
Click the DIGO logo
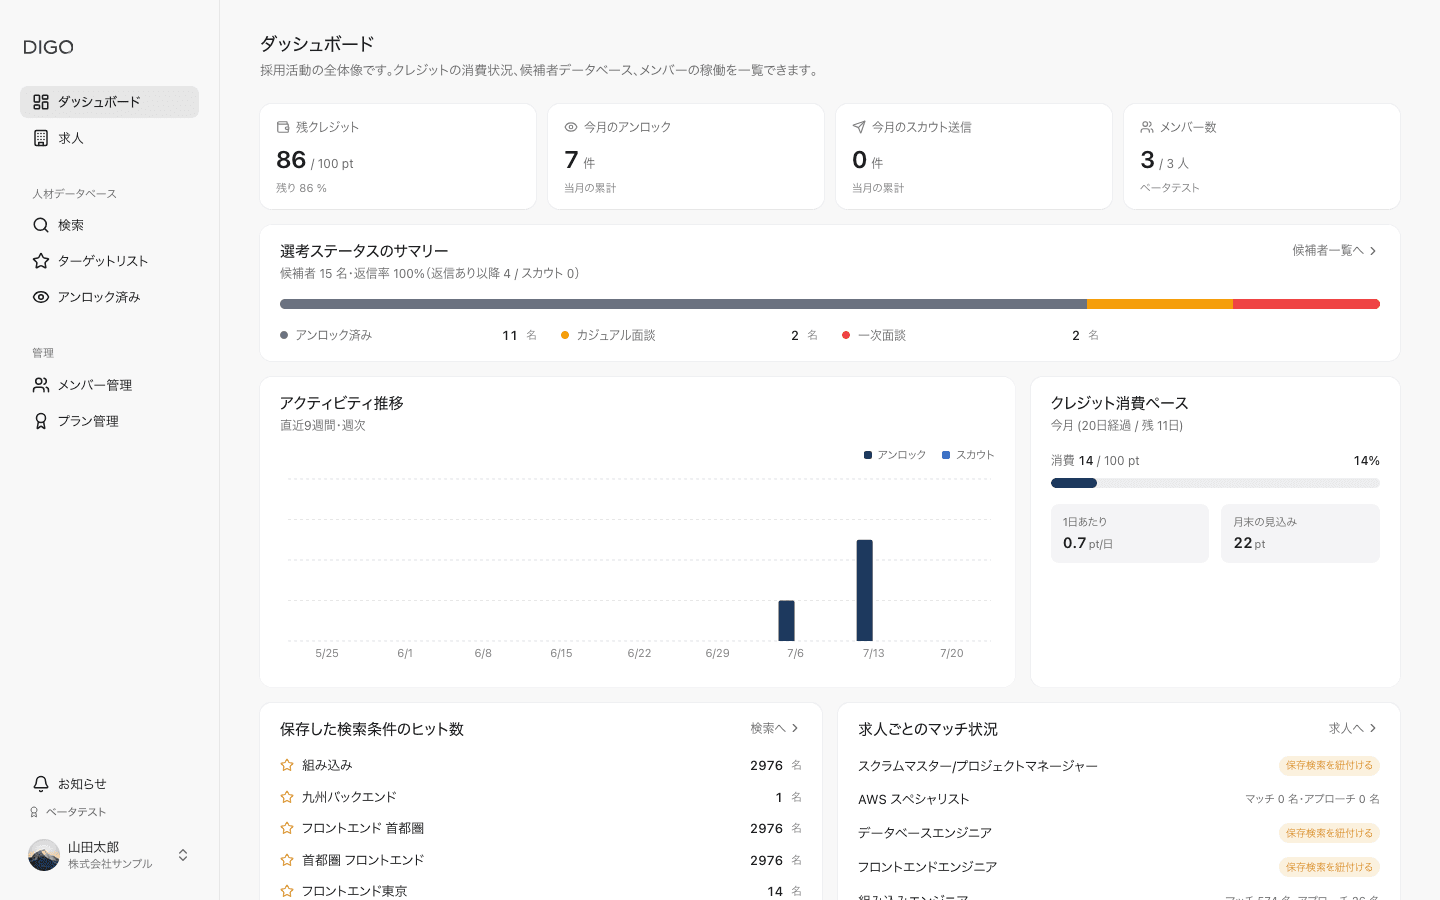pyautogui.click(x=48, y=47)
